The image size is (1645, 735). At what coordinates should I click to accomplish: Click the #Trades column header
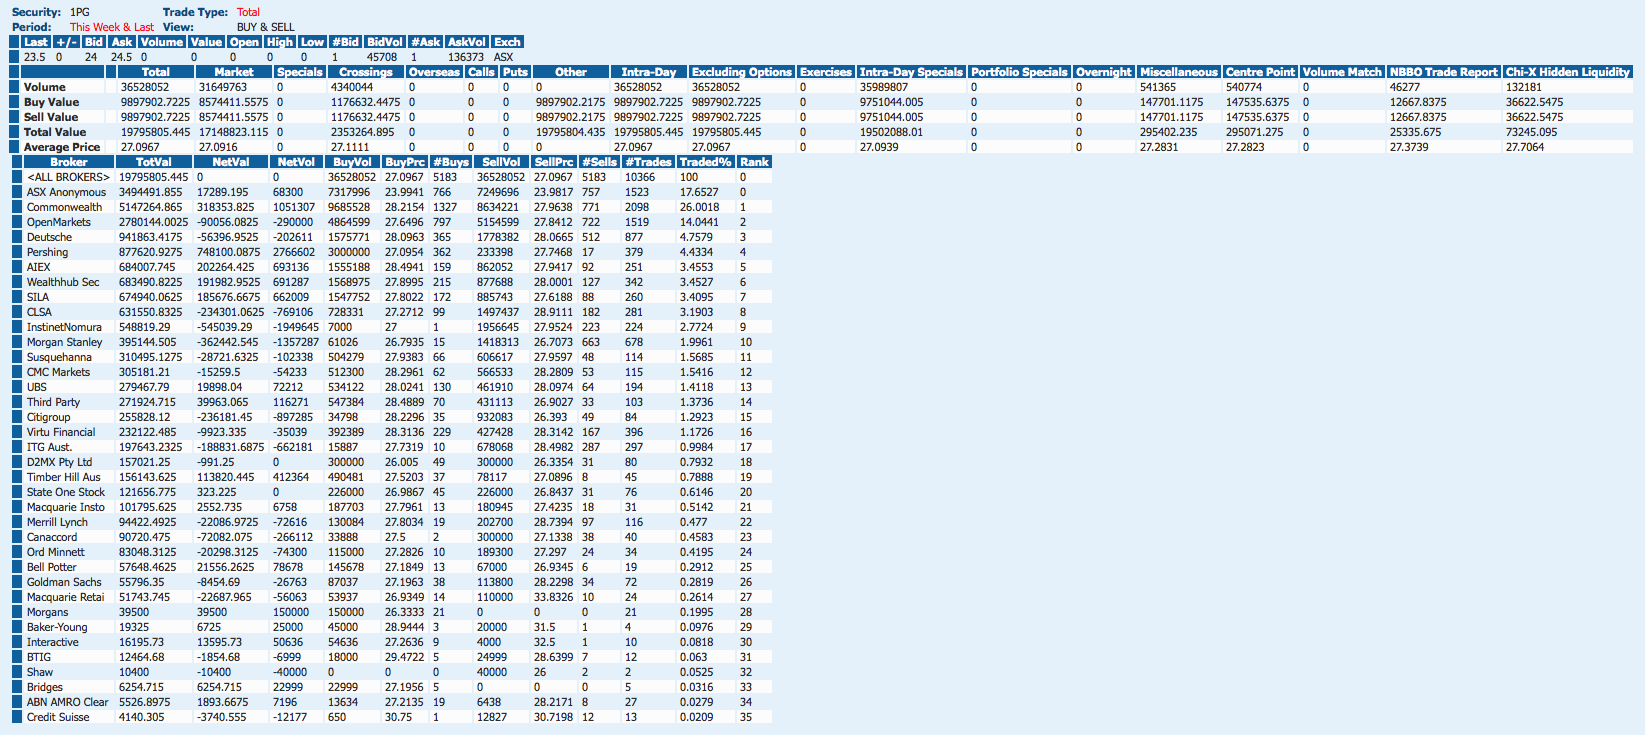pyautogui.click(x=648, y=162)
